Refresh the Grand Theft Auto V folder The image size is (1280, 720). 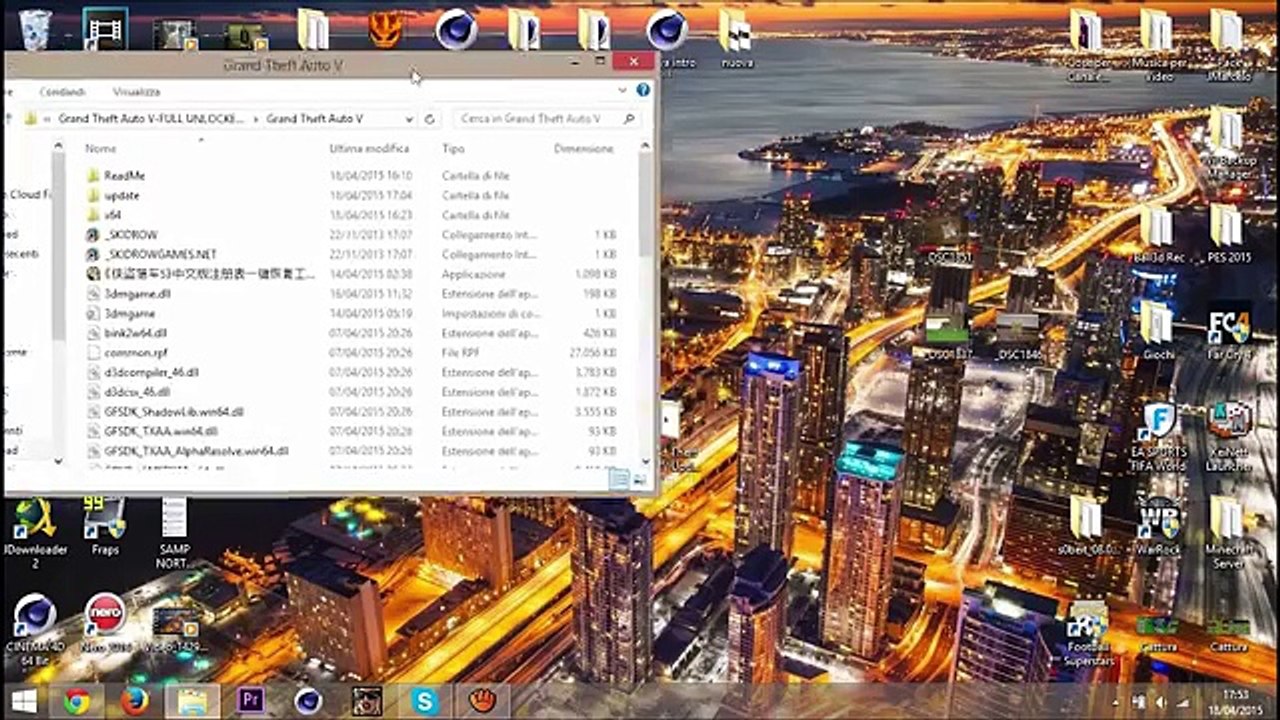click(x=430, y=119)
